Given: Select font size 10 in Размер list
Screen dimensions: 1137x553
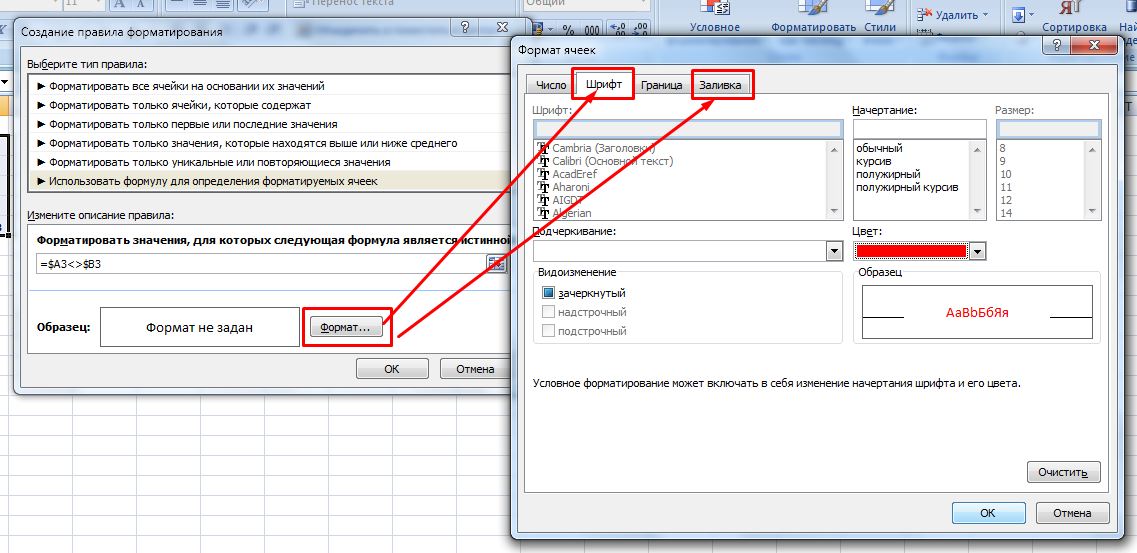Looking at the screenshot, I should pyautogui.click(x=1005, y=174).
